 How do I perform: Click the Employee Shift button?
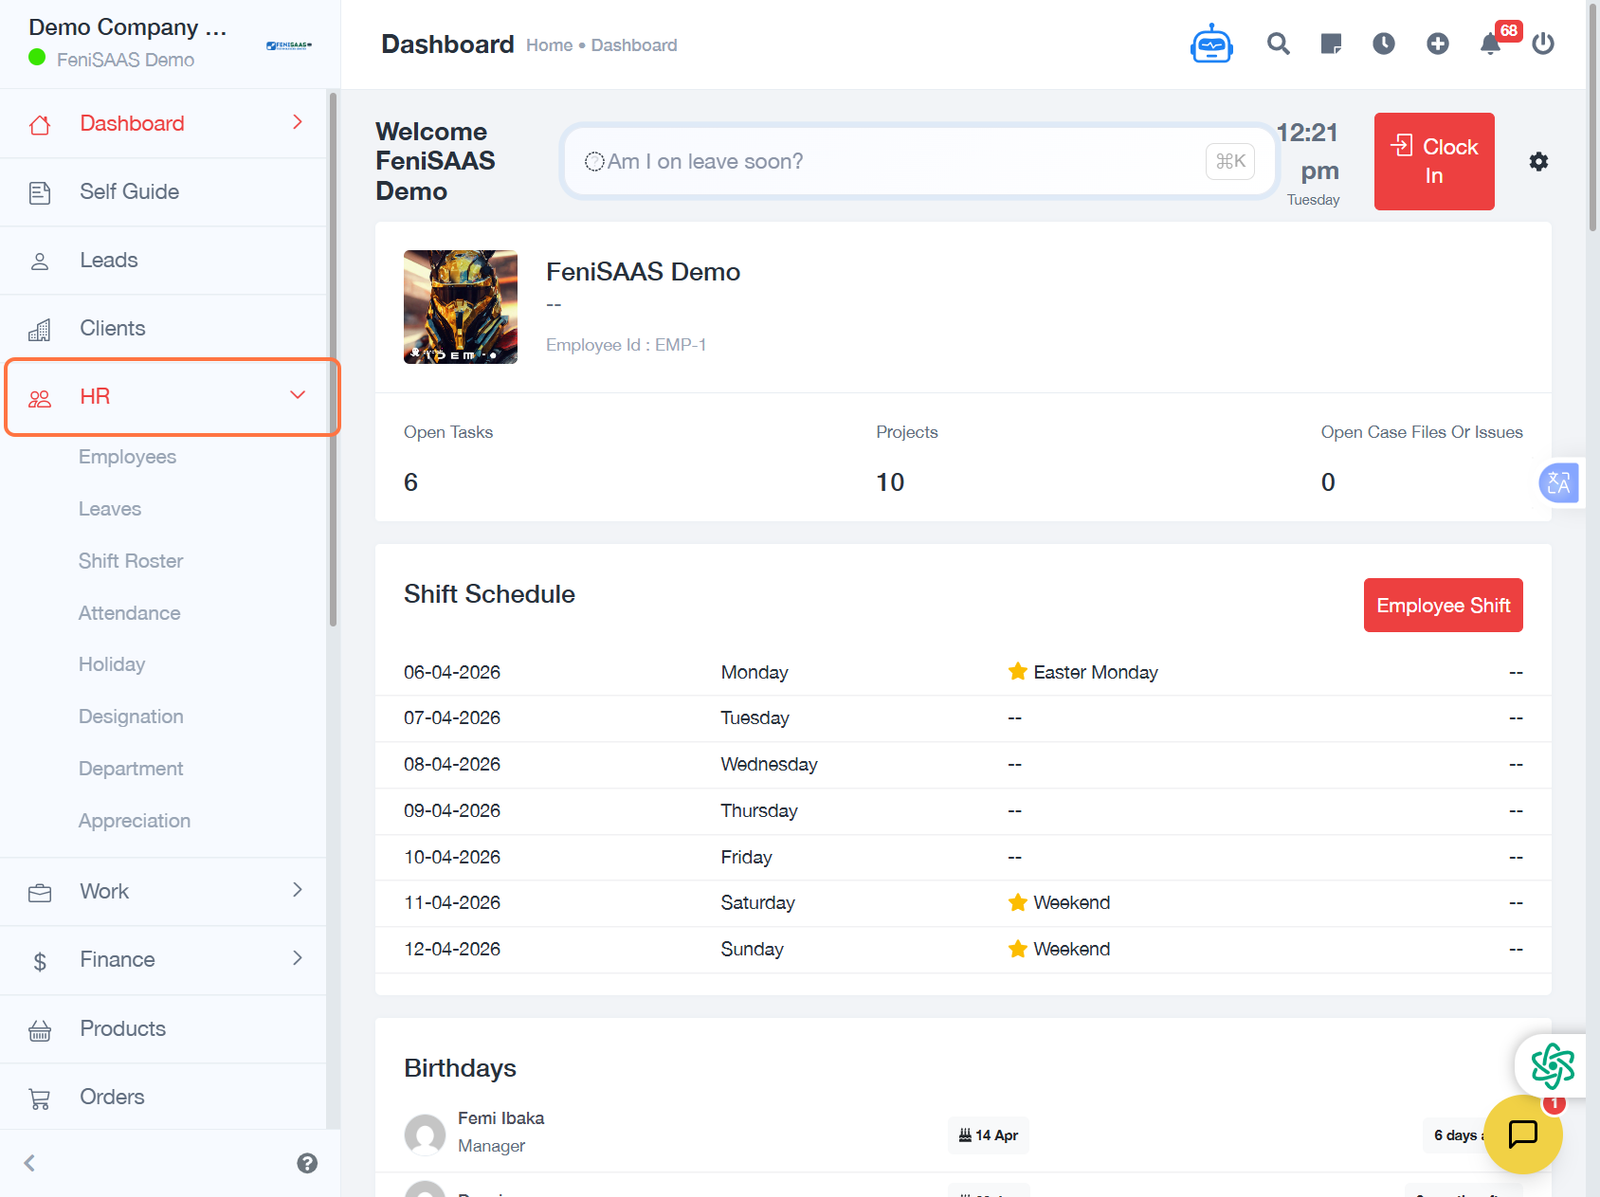1442,605
